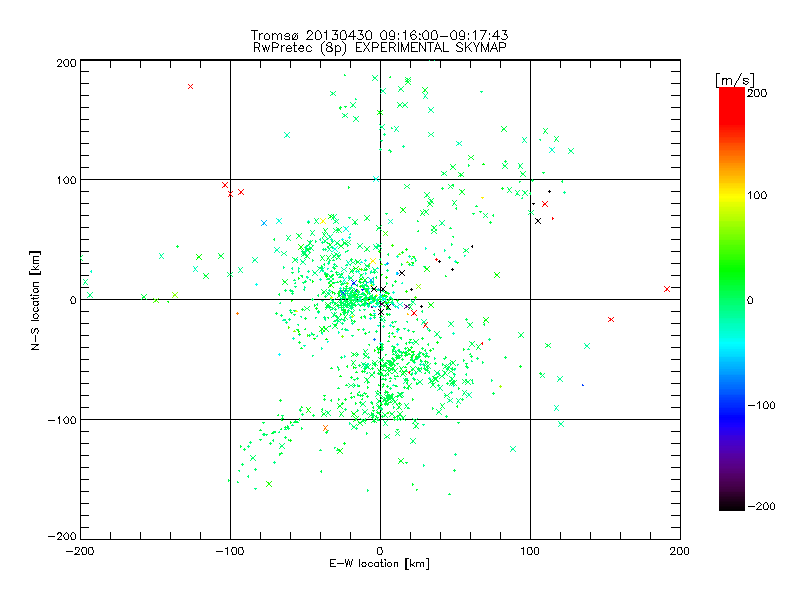Click the y-axis tick label "0"
Image resolution: width=800 pixels, height=600 pixels.
(x=73, y=301)
